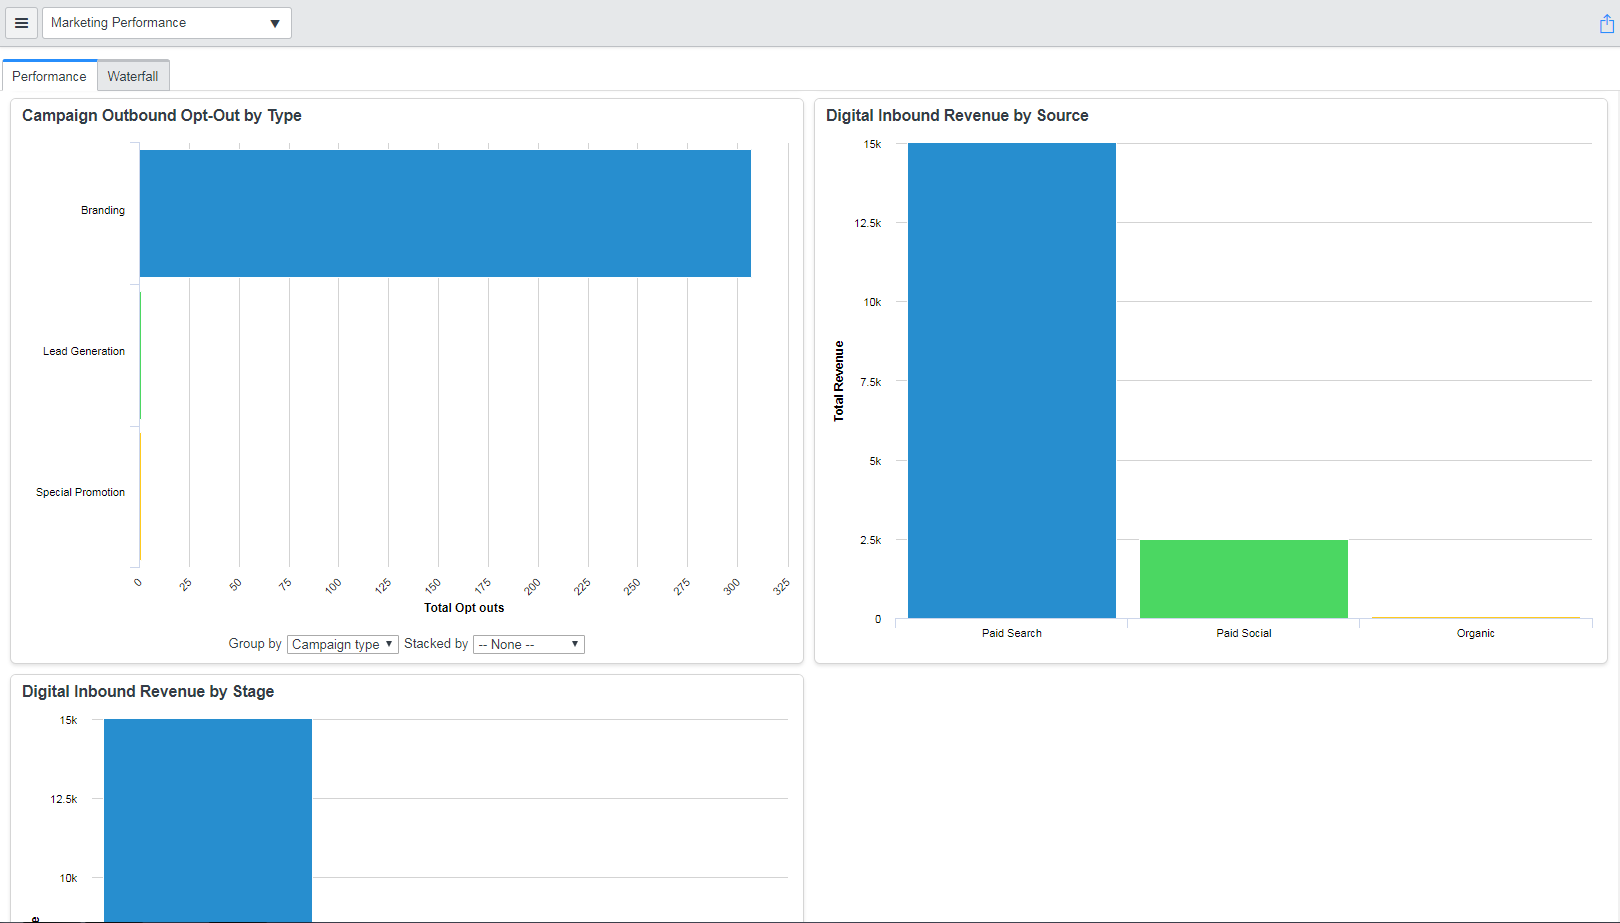Click the Branding axis label
The image size is (1620, 923).
[103, 210]
